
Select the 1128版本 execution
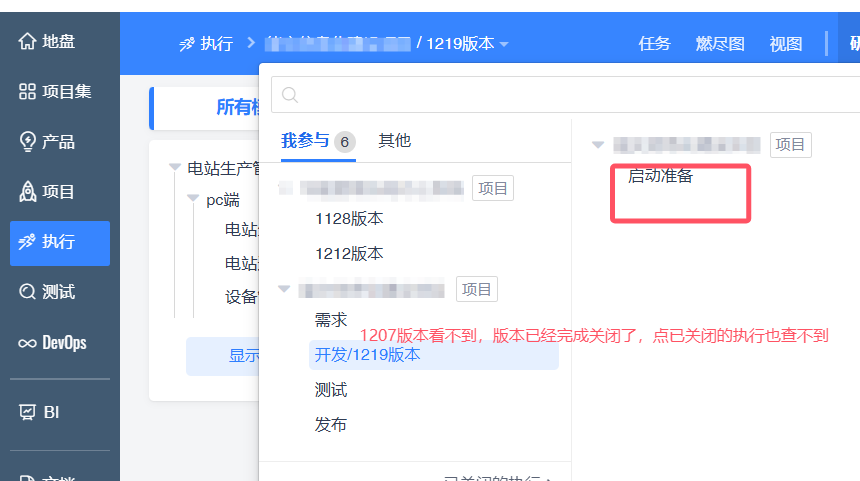349,219
